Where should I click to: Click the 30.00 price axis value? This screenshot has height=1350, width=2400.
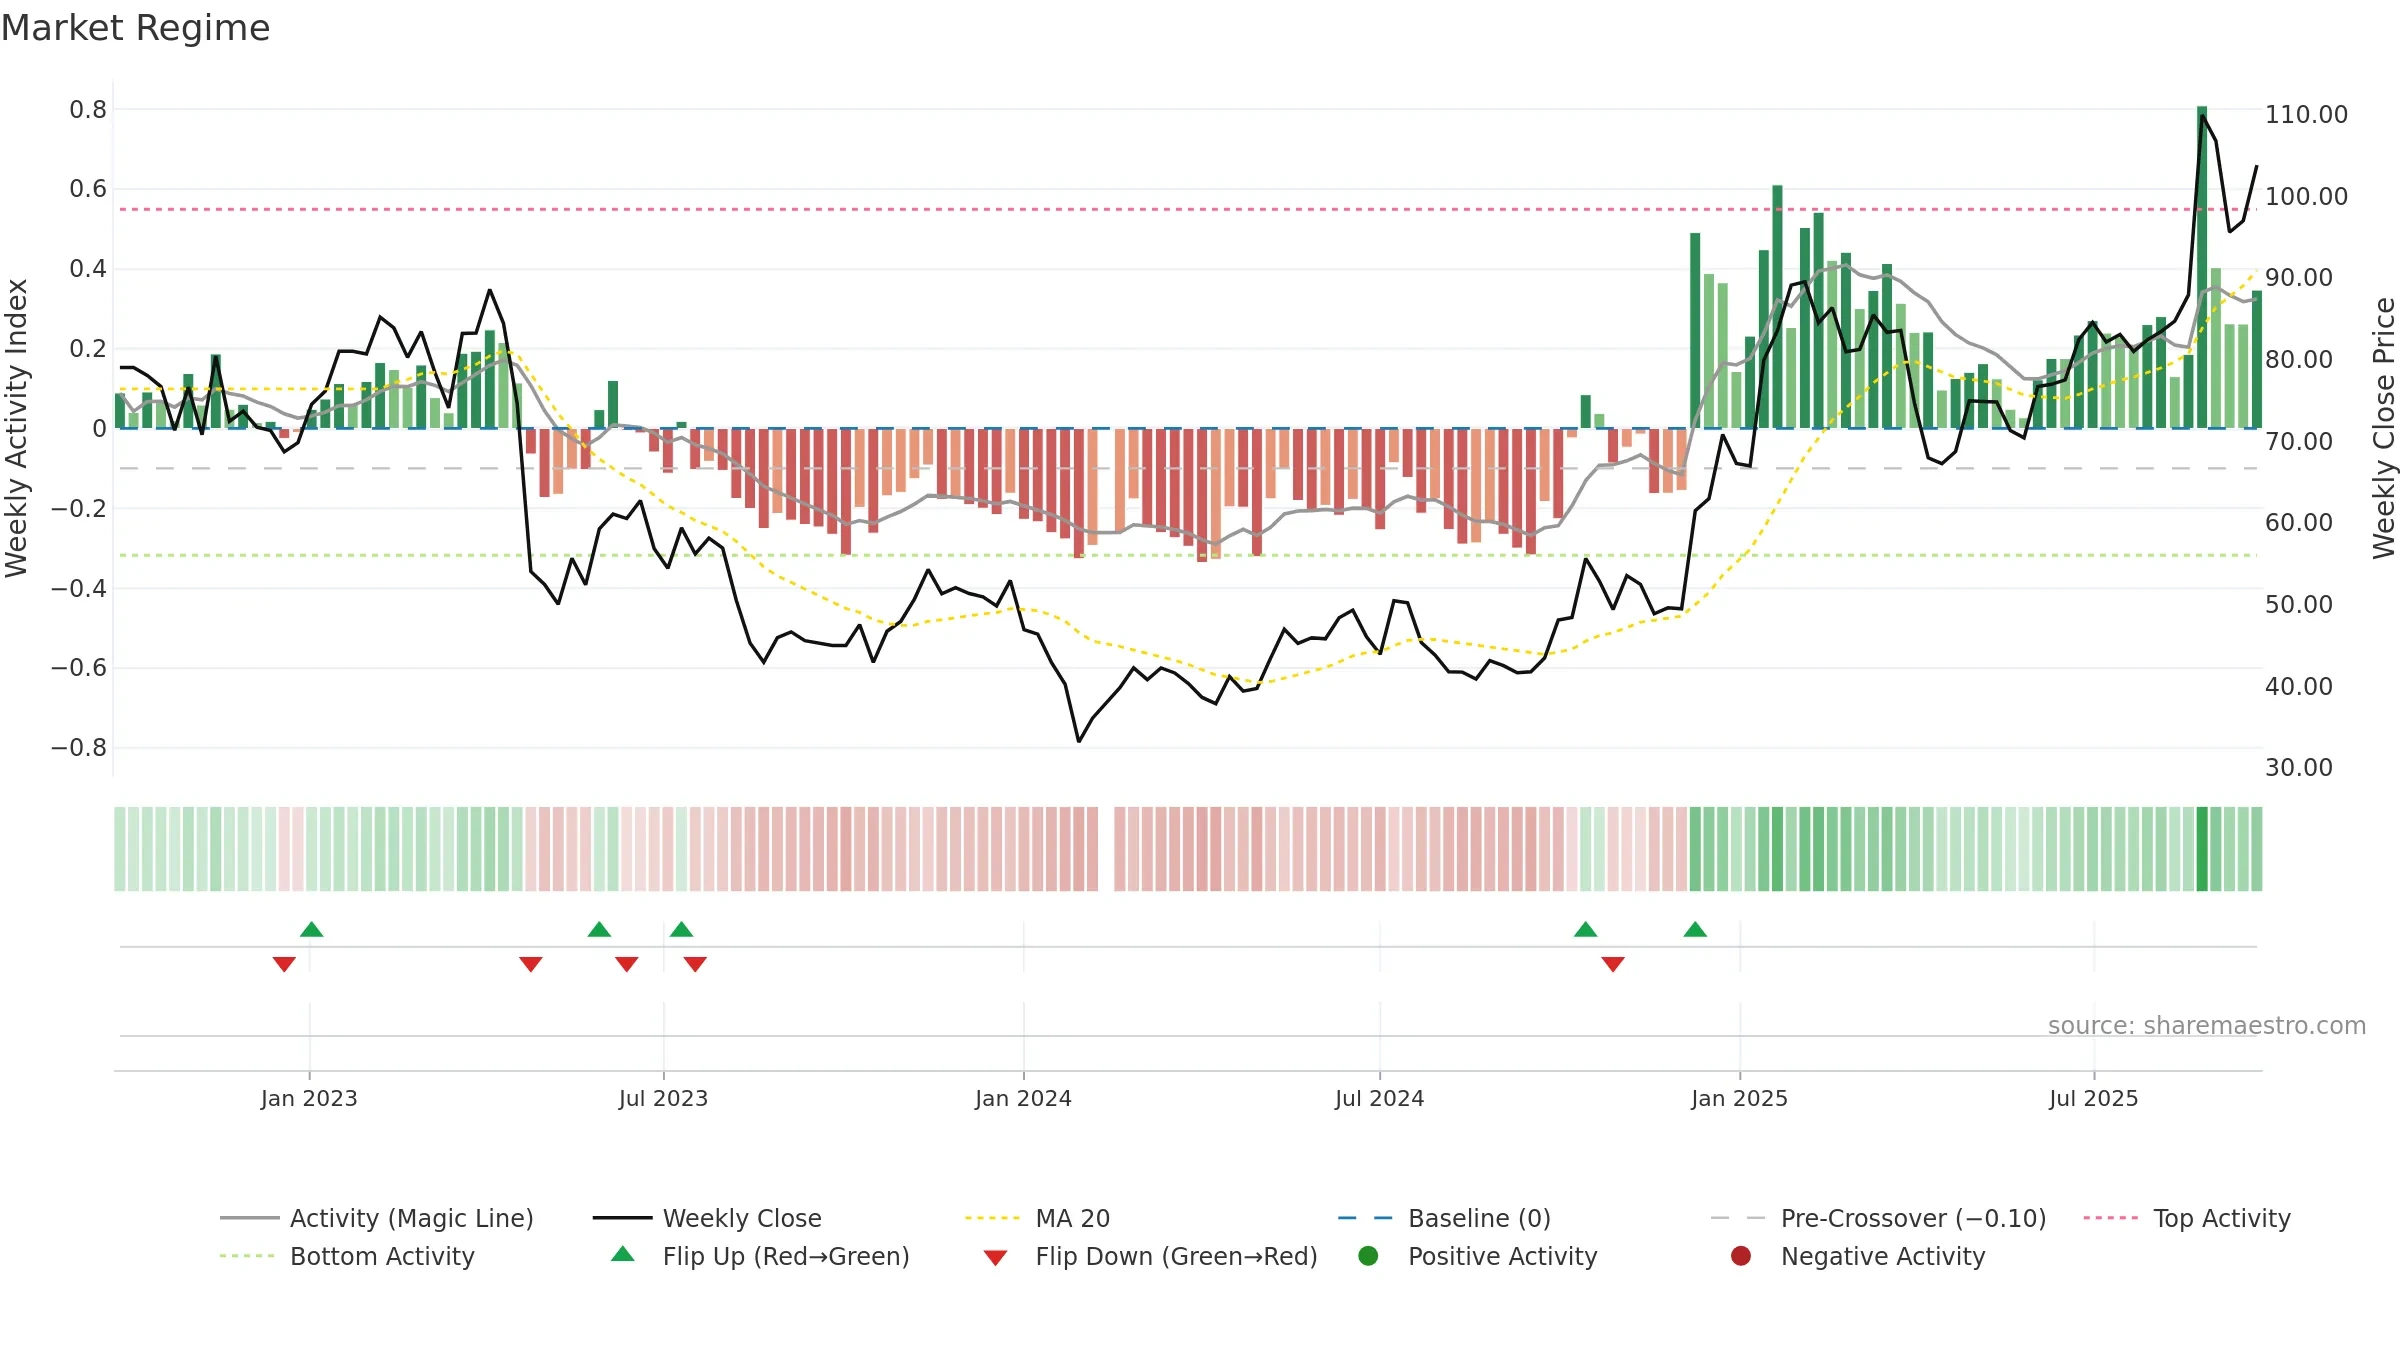2298,767
